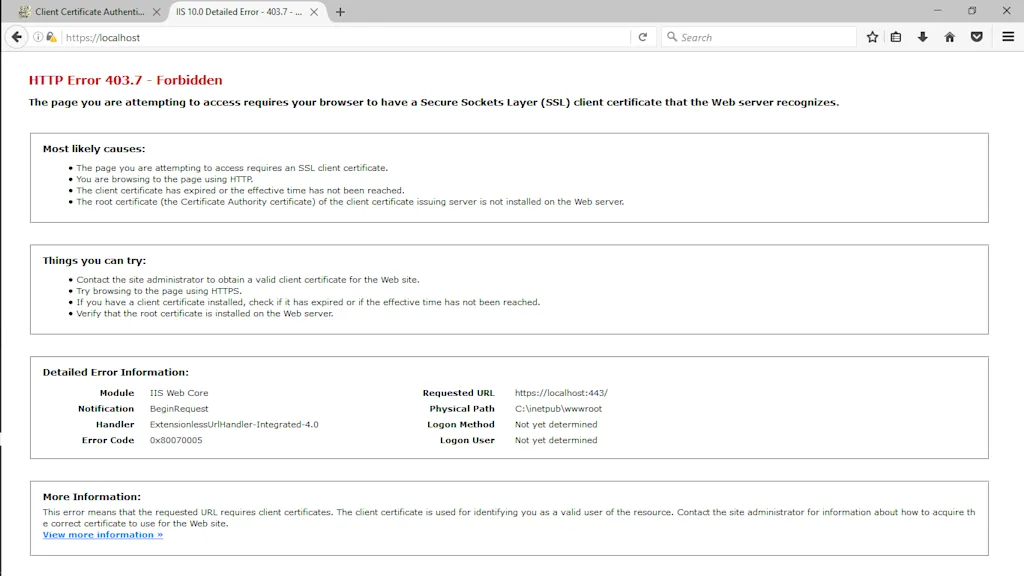Screen dimensions: 1024x576
Task: Click the Logon User label
Action: (x=467, y=440)
